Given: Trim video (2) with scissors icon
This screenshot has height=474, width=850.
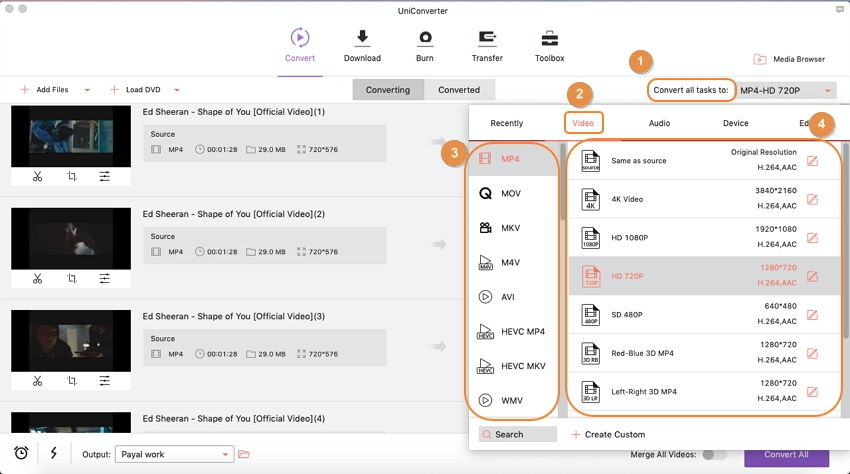Looking at the screenshot, I should pos(37,279).
